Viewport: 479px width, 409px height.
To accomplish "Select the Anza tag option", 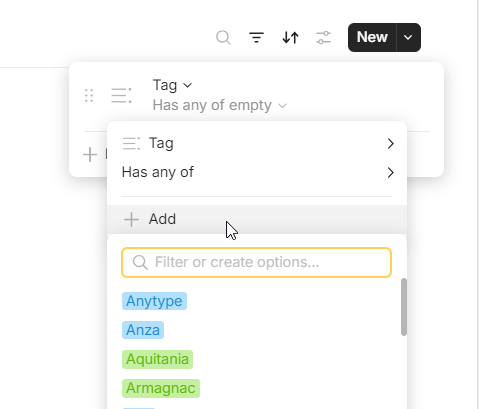I will pos(143,330).
